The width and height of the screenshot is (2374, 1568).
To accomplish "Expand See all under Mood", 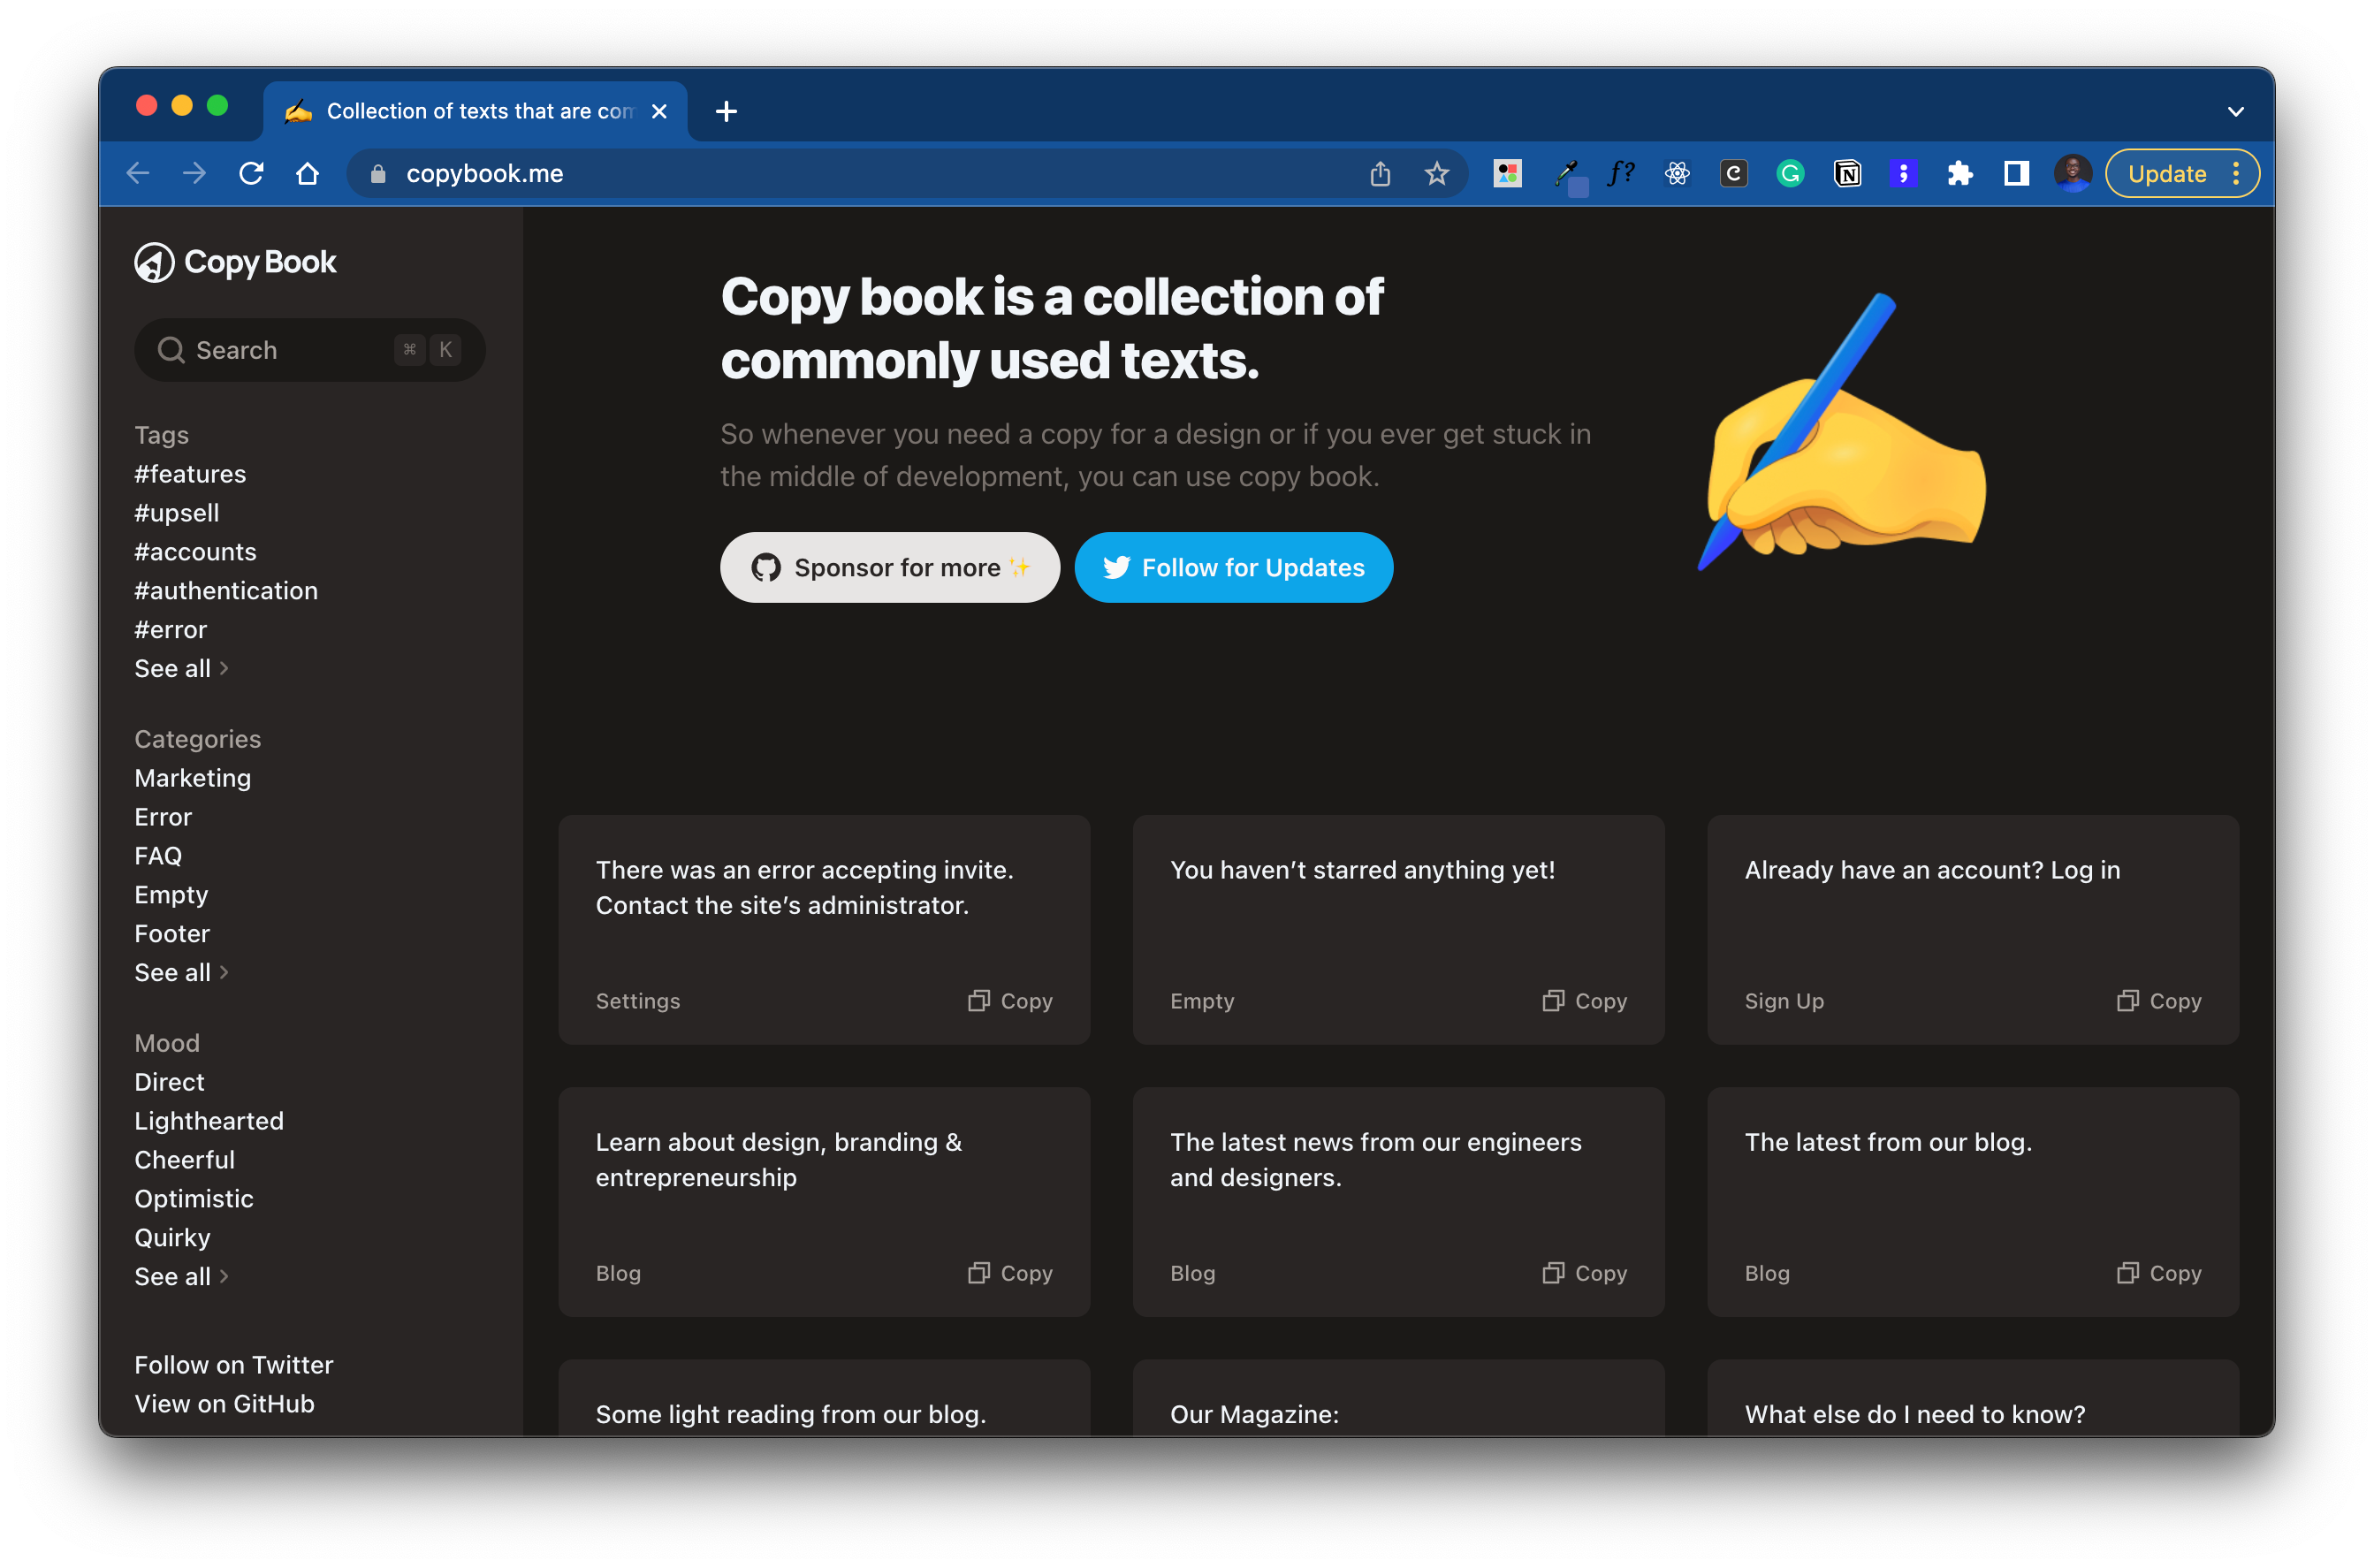I will pos(181,1276).
